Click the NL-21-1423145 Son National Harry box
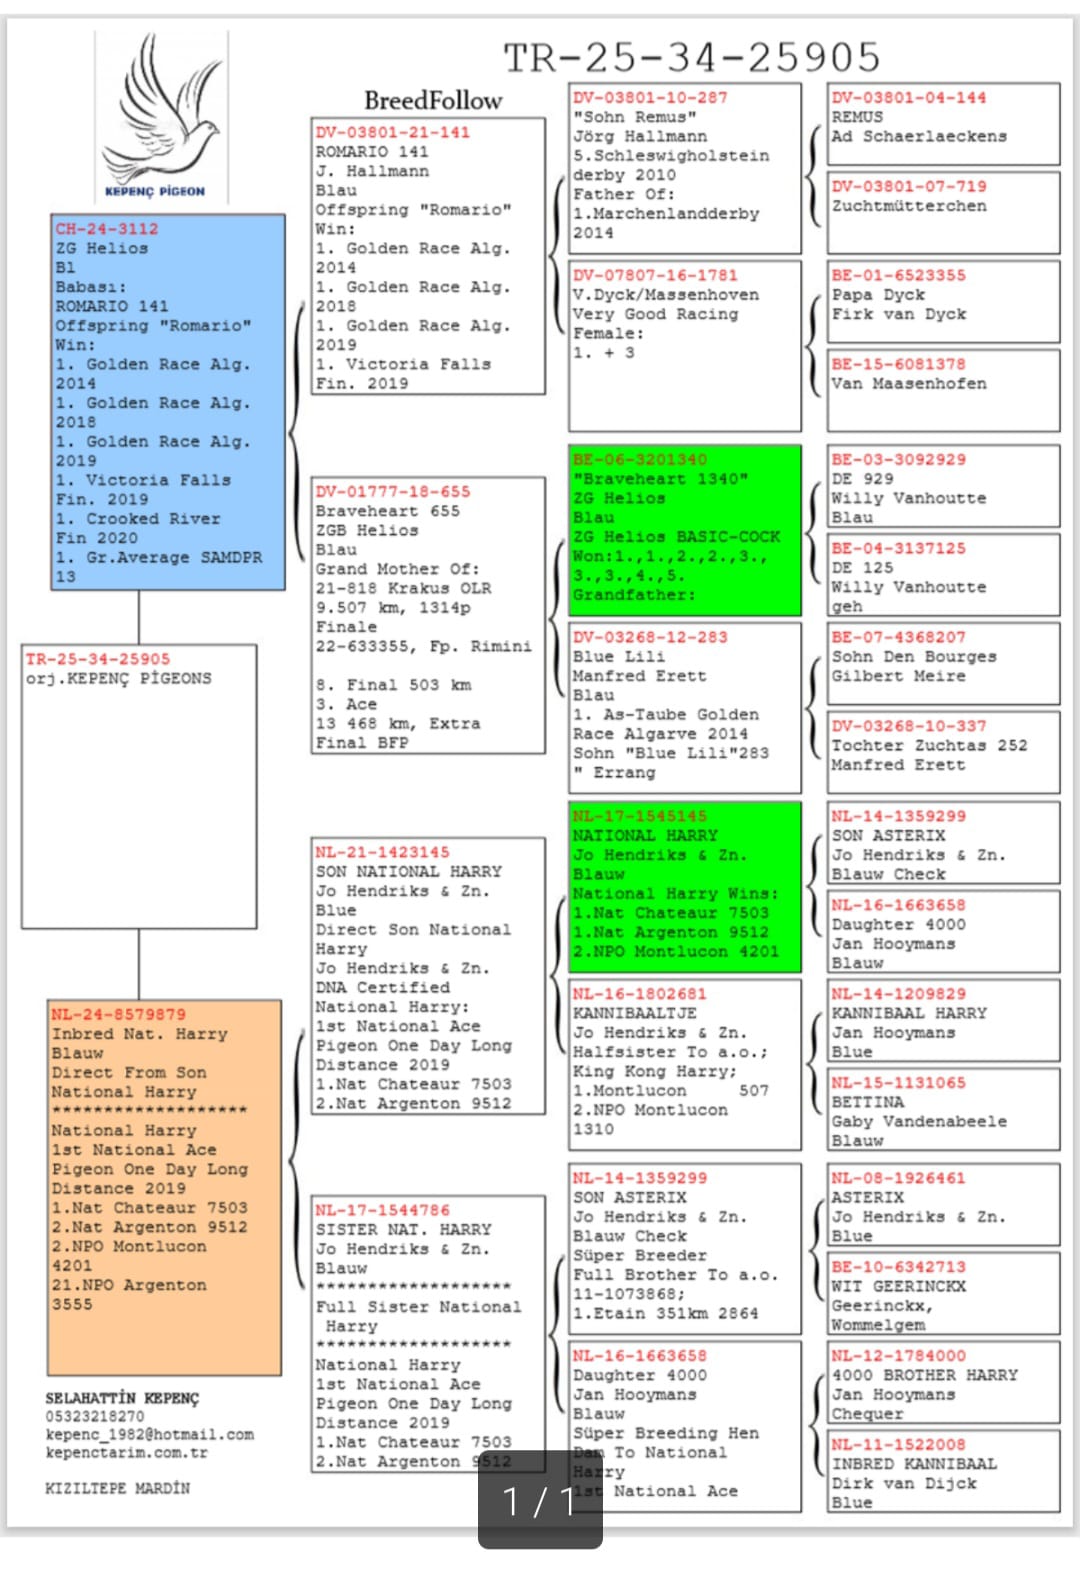Screen dimensions: 1080x1570 [428, 976]
